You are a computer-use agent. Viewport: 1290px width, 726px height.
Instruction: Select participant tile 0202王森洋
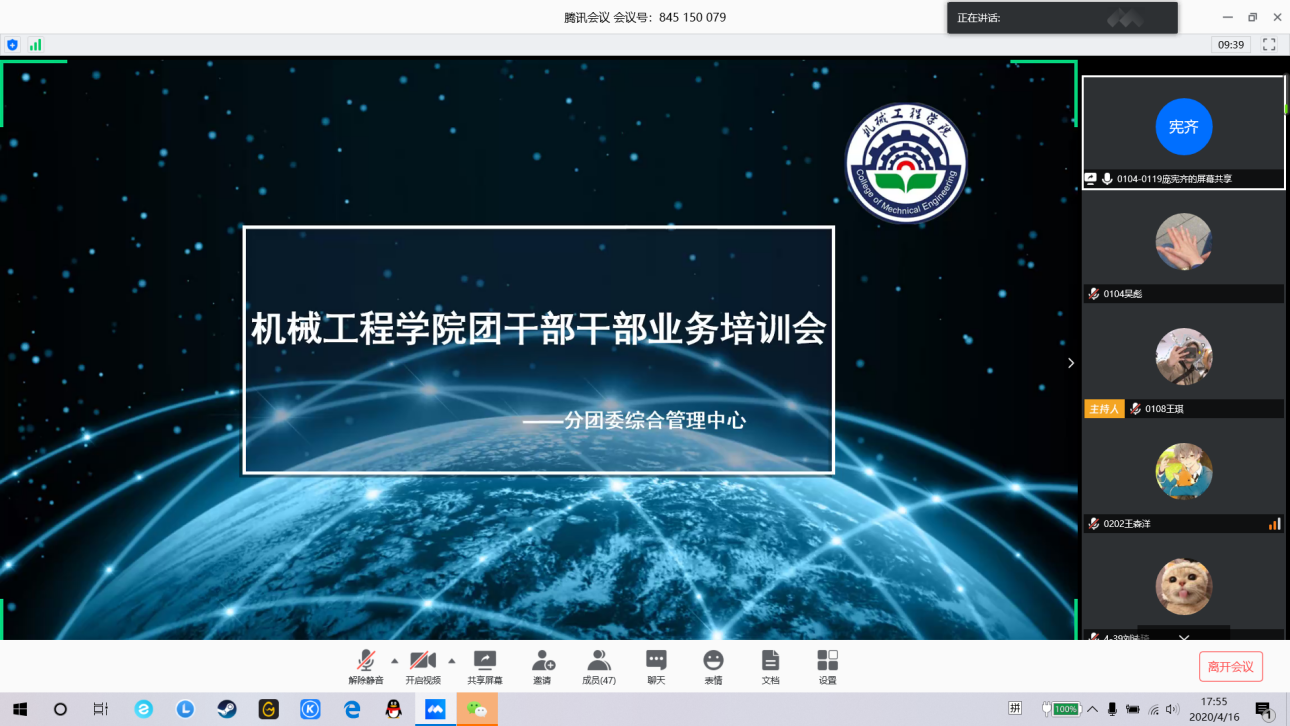pyautogui.click(x=1184, y=478)
